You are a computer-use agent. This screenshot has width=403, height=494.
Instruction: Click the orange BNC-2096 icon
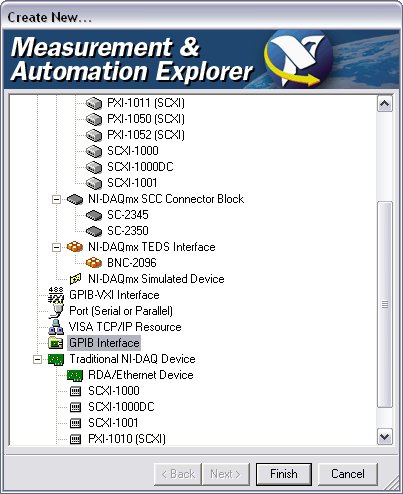pyautogui.click(x=94, y=263)
